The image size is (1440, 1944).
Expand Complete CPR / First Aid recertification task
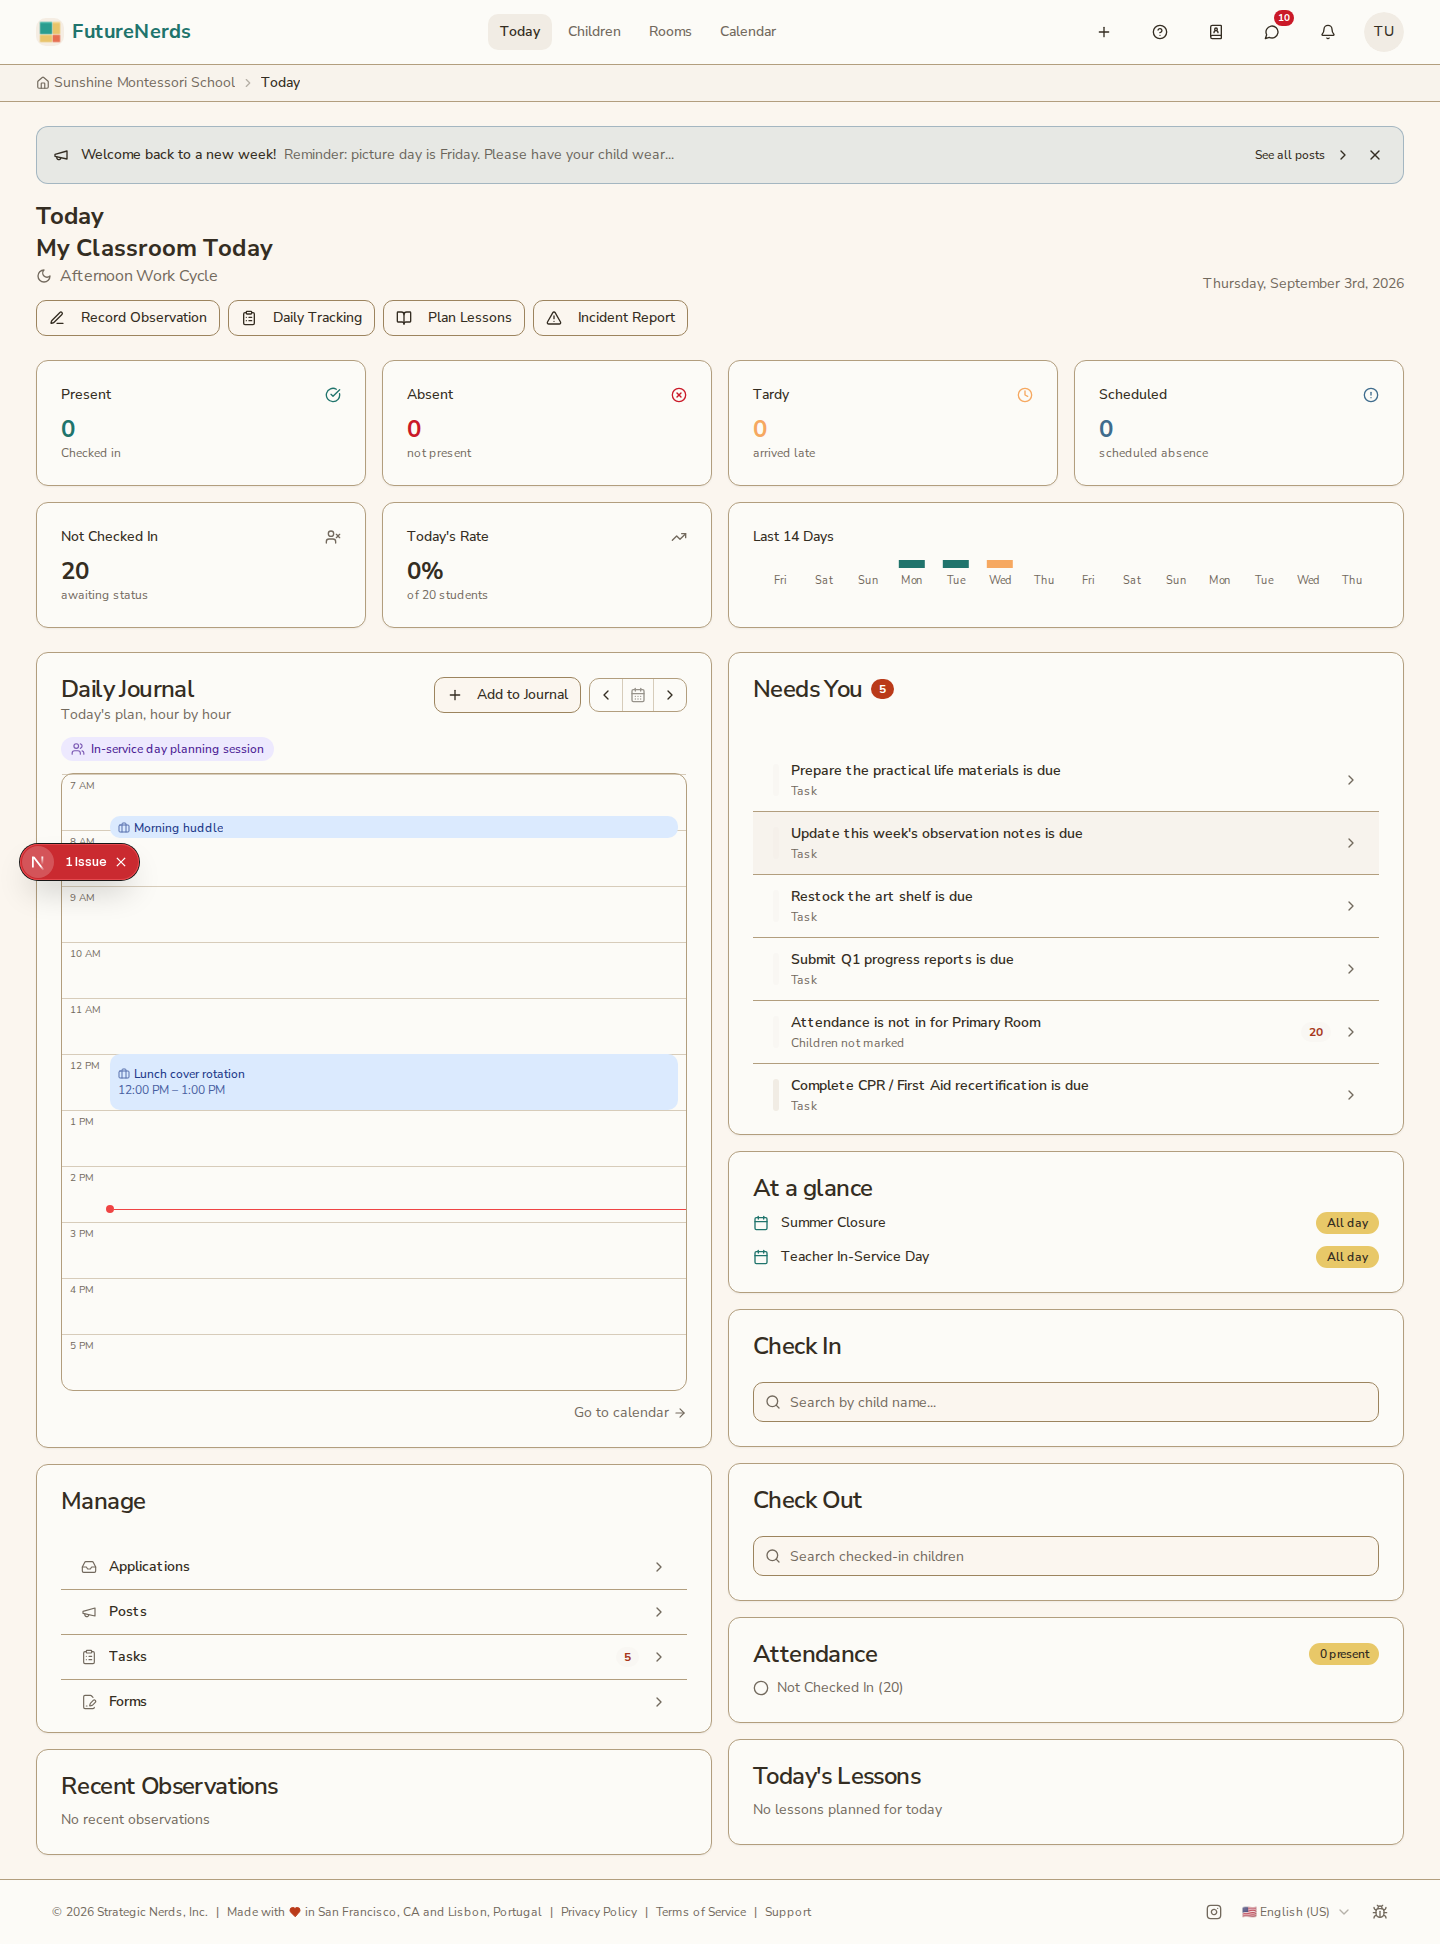point(1066,1095)
